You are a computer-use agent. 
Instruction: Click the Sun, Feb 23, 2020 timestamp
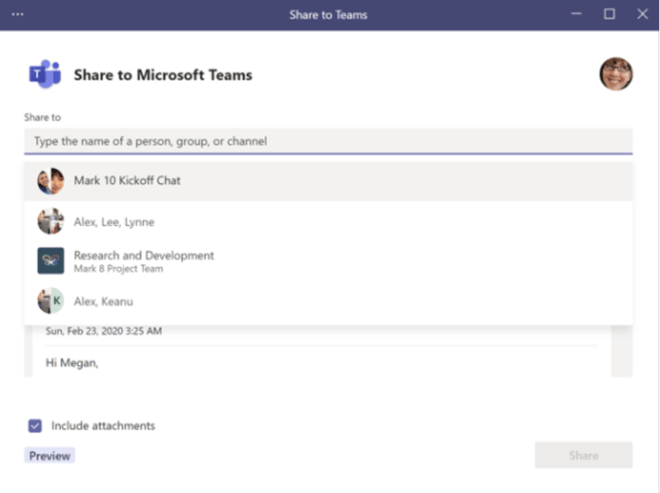tap(104, 331)
